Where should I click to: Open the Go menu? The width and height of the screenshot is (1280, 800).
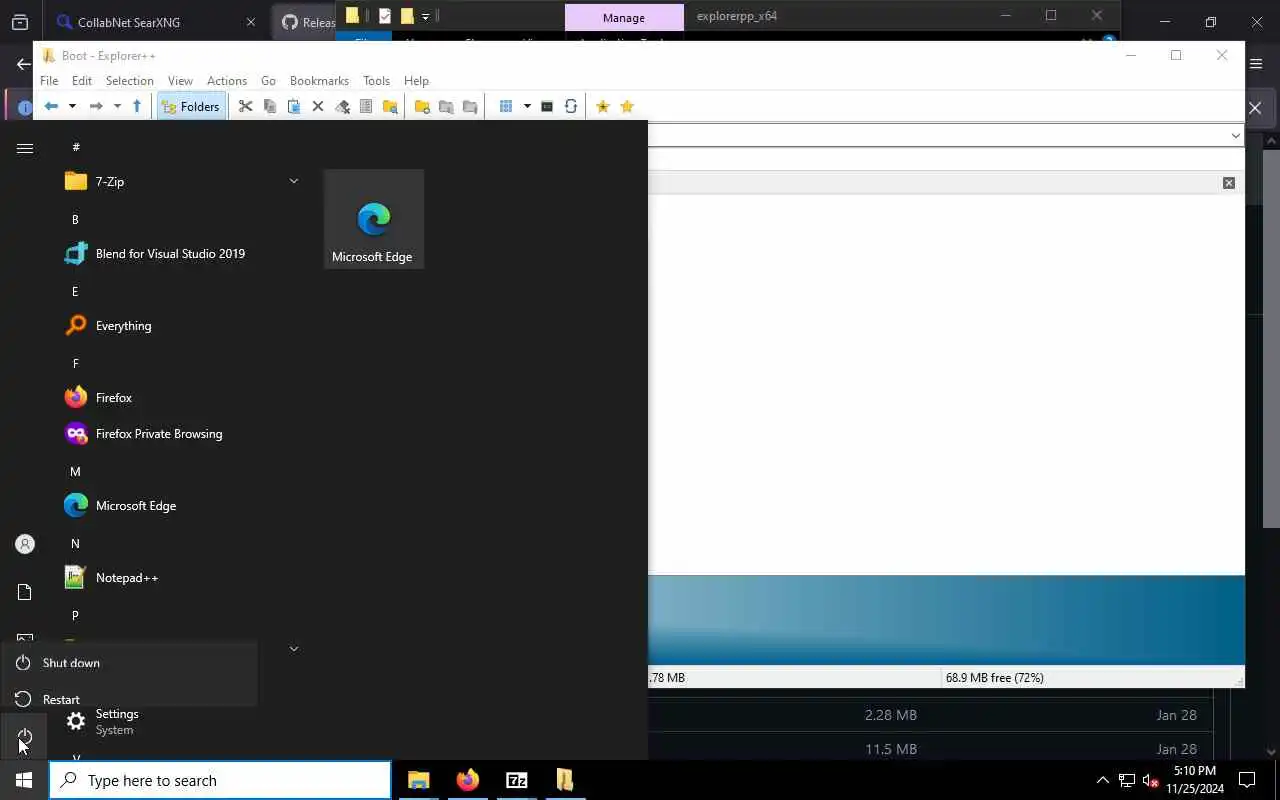tap(268, 81)
